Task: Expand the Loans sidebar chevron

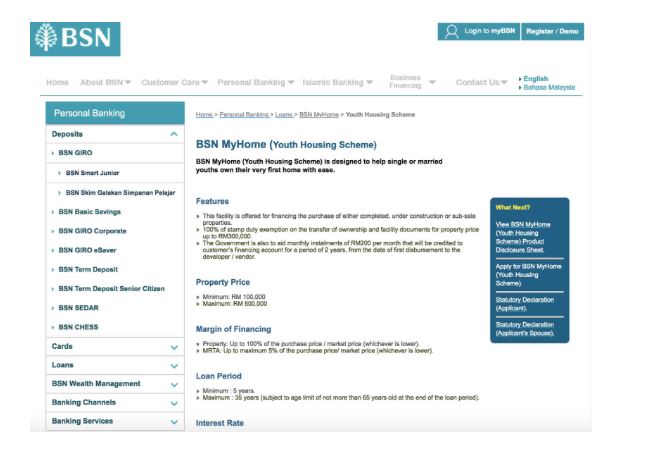Action: tap(174, 365)
